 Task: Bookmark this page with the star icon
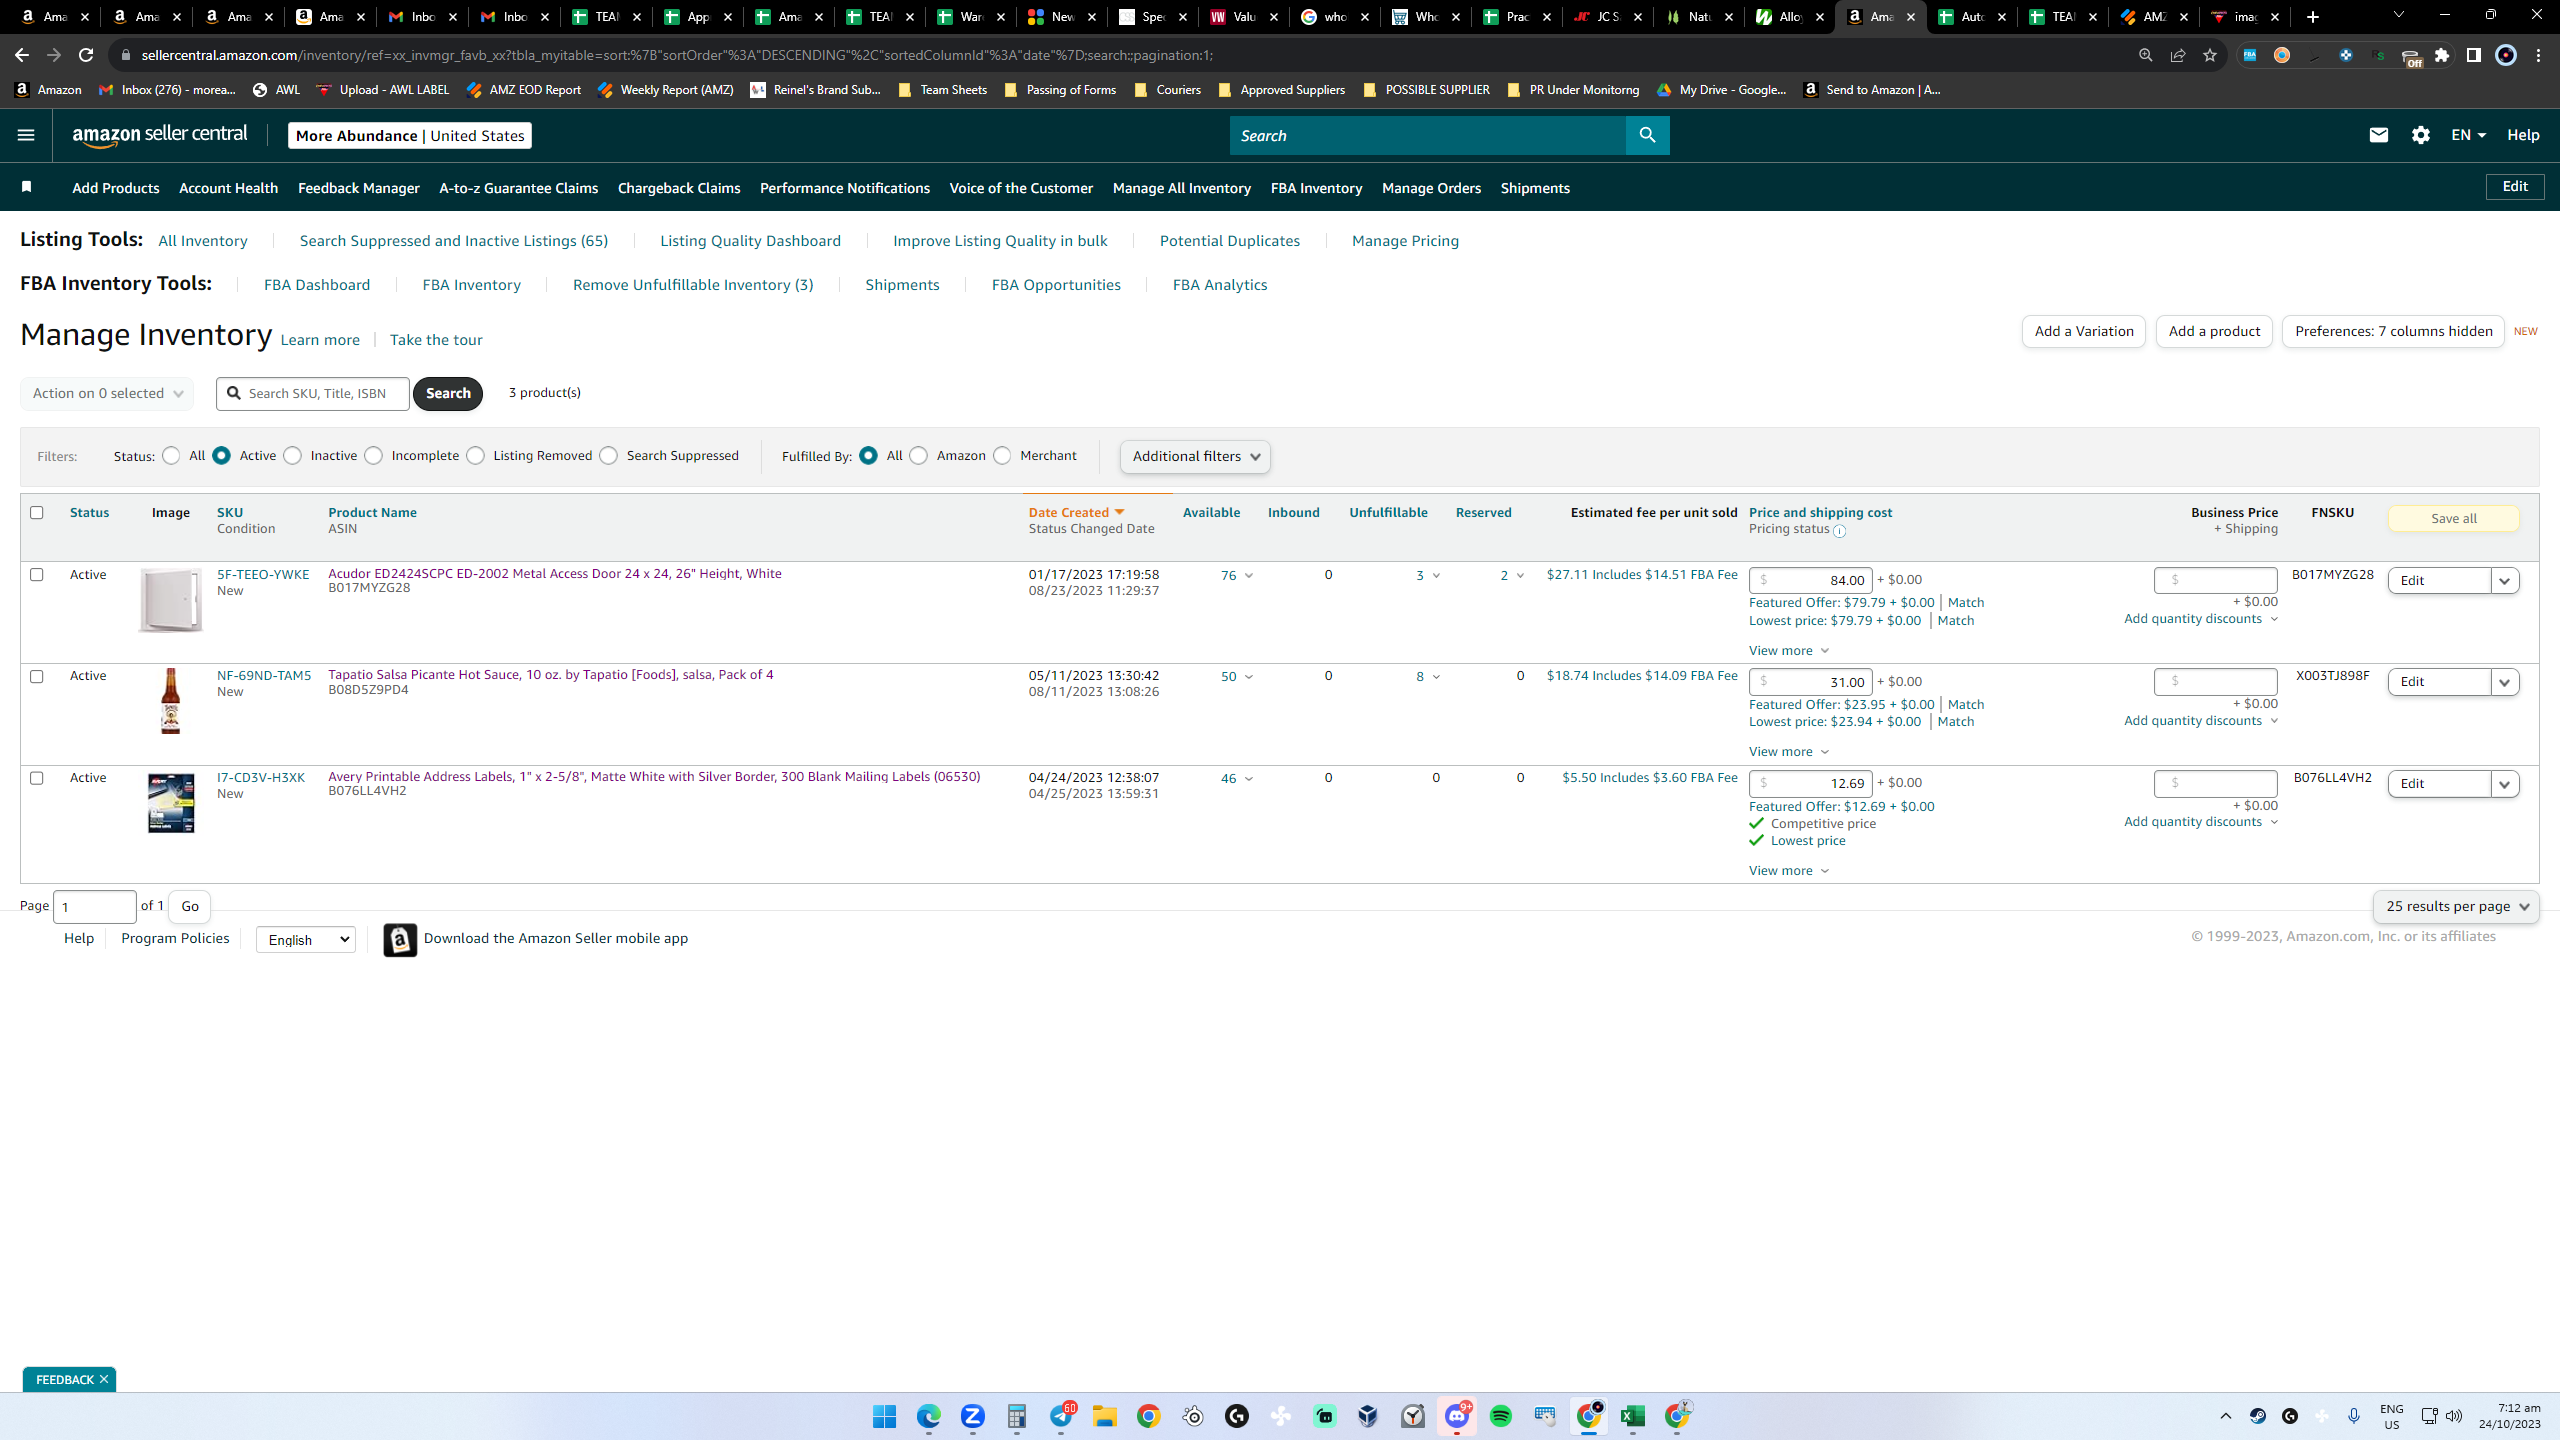point(2210,55)
